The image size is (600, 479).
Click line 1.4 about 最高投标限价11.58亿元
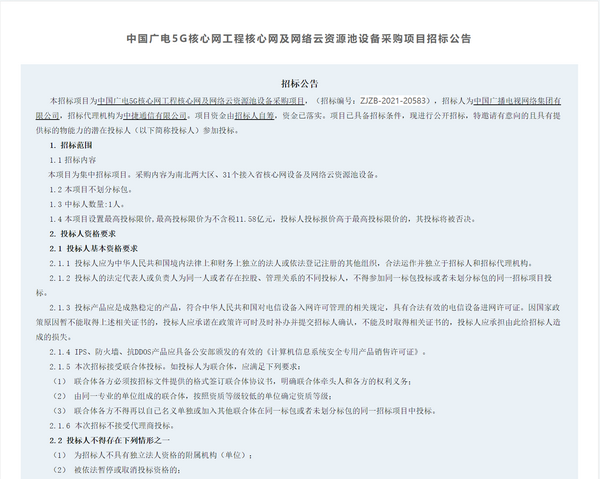click(263, 219)
